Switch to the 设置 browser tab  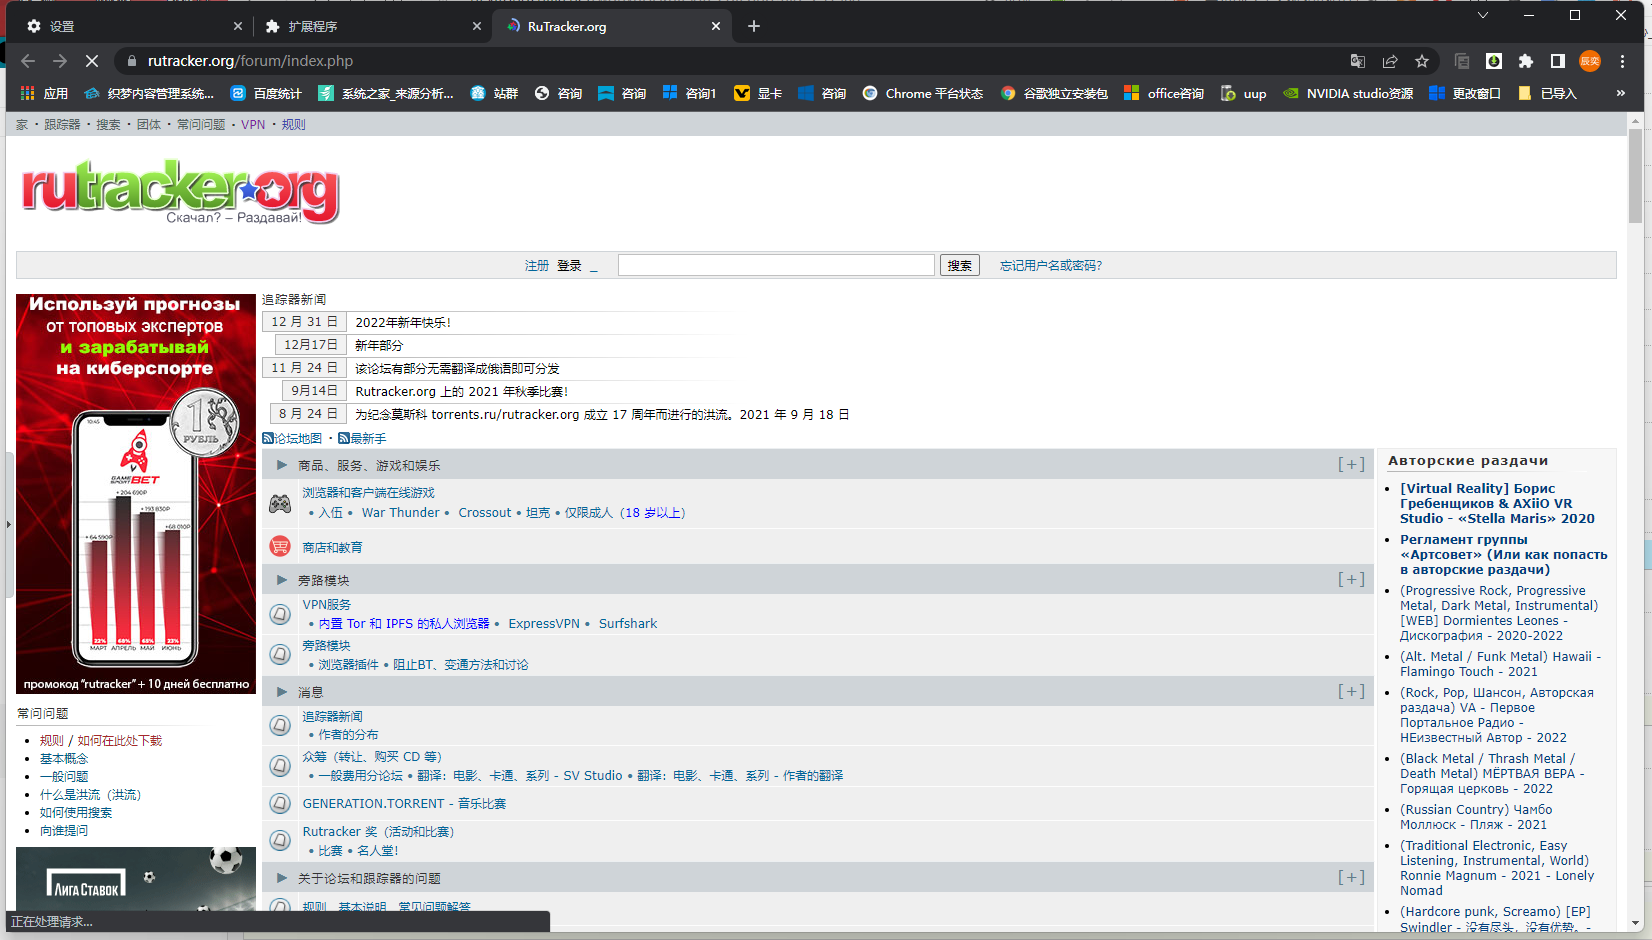(130, 26)
